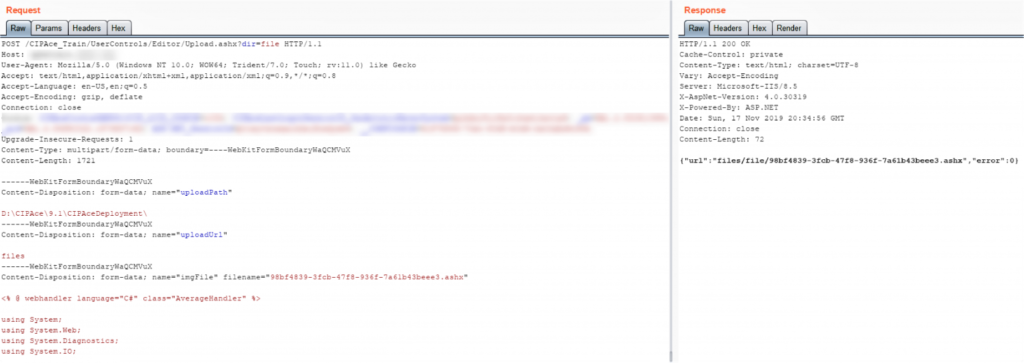1024x363 pixels.
Task: Click the imgFile filename .ashx value
Action: tap(368, 277)
